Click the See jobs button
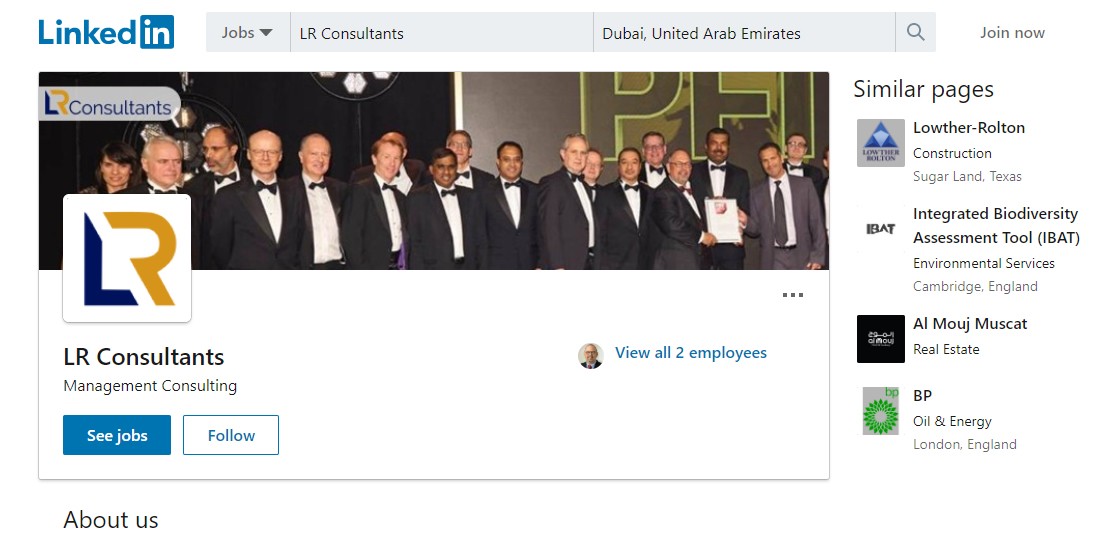This screenshot has height=550, width=1110. tap(117, 435)
